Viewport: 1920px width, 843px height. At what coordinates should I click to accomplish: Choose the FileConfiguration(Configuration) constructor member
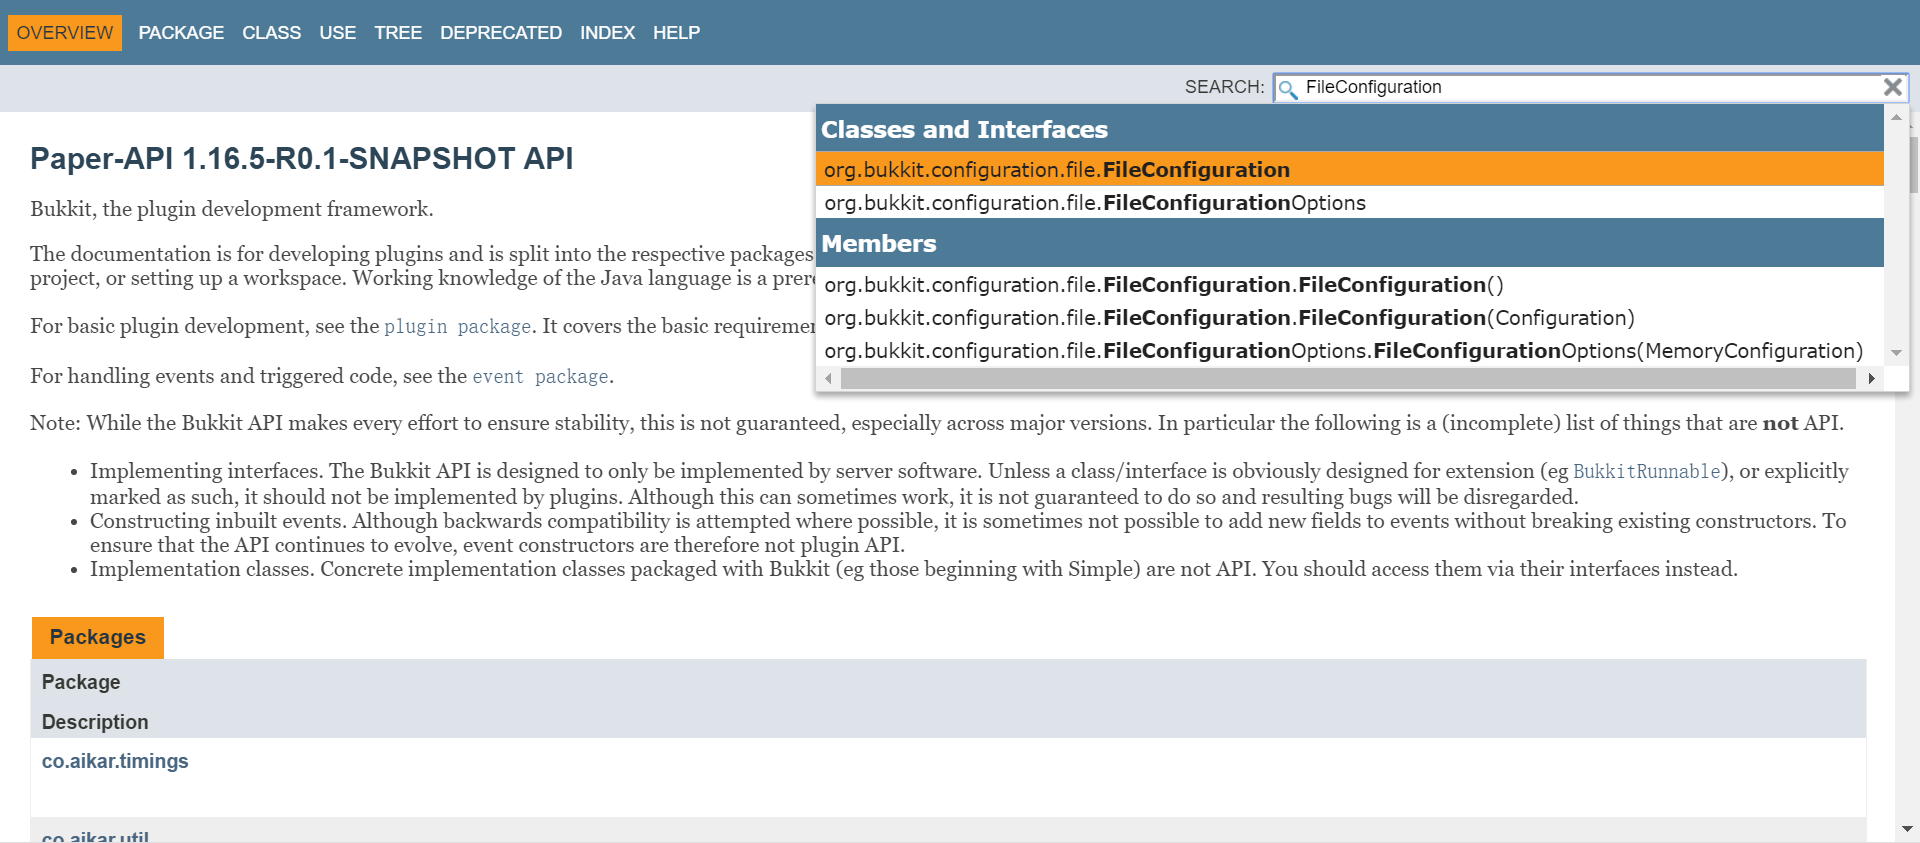click(1350, 318)
